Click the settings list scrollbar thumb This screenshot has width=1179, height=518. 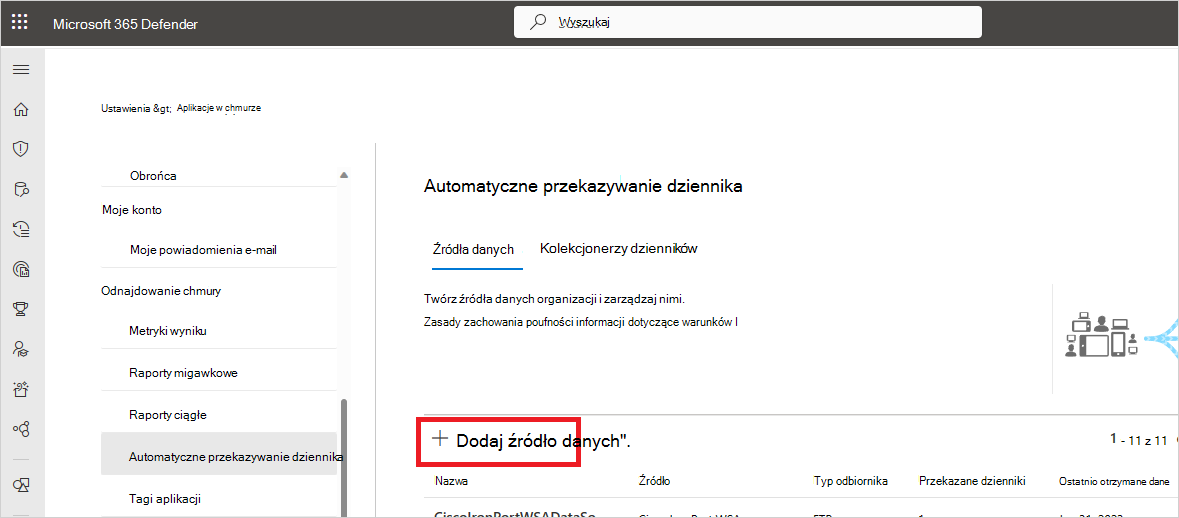pyautogui.click(x=344, y=457)
